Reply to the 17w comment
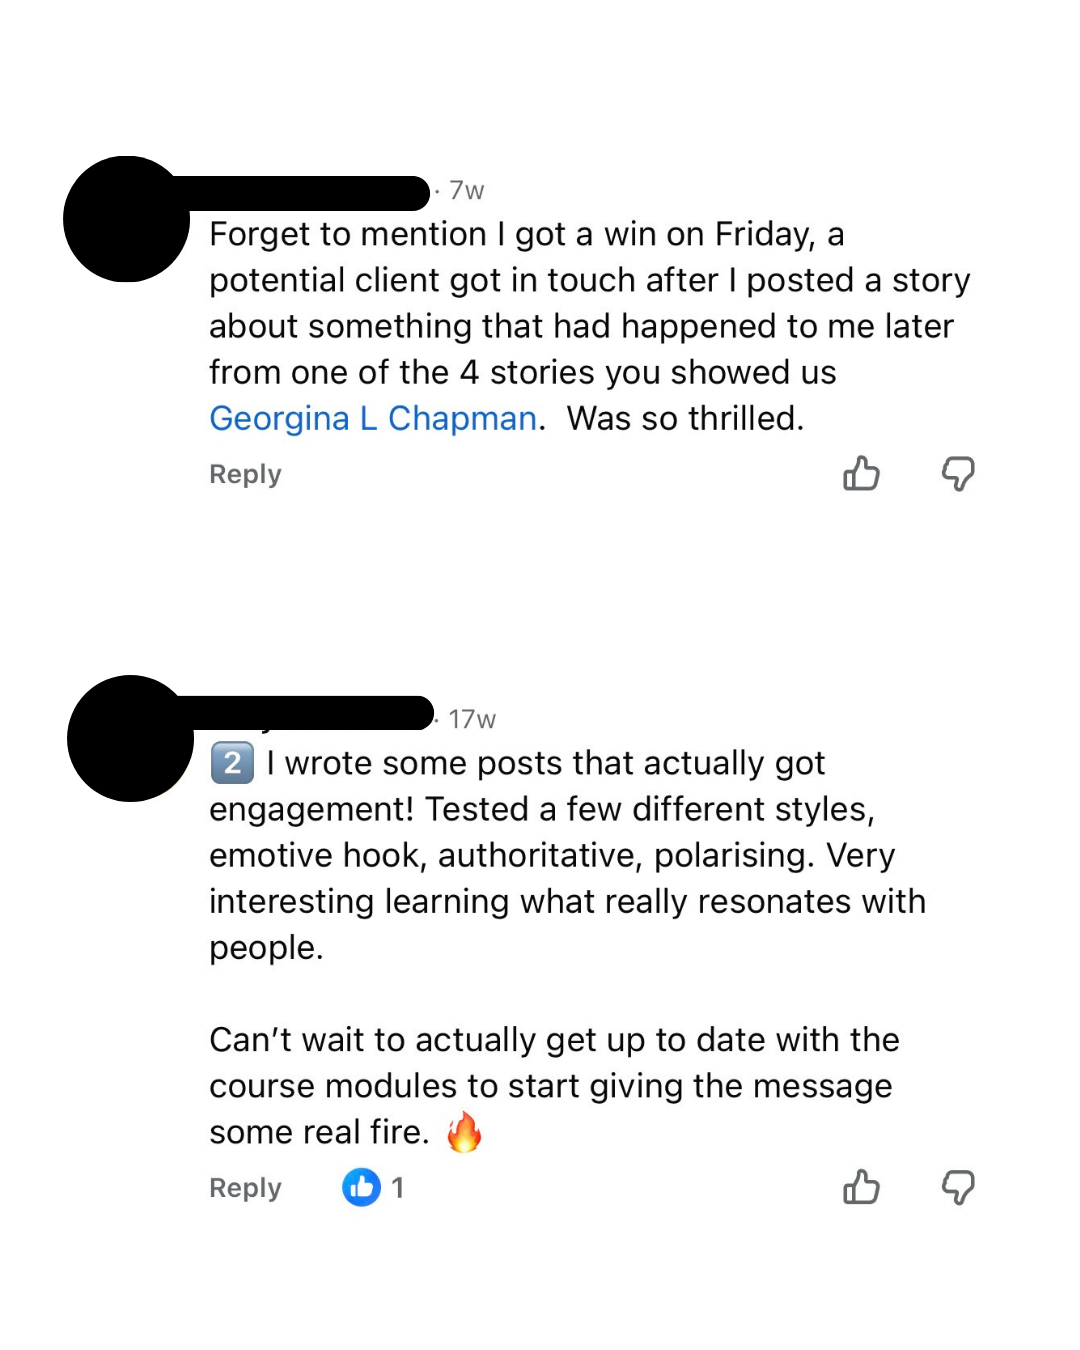1080x1350 pixels. tap(244, 1188)
